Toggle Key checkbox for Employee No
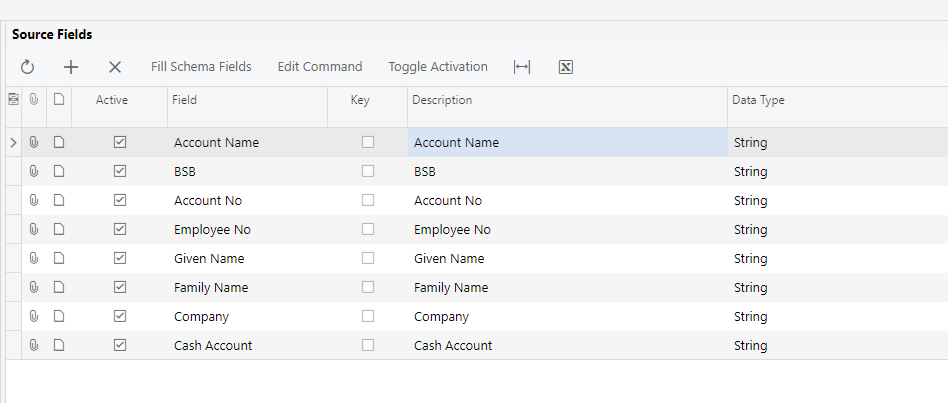Viewport: 948px width, 403px height. [368, 229]
